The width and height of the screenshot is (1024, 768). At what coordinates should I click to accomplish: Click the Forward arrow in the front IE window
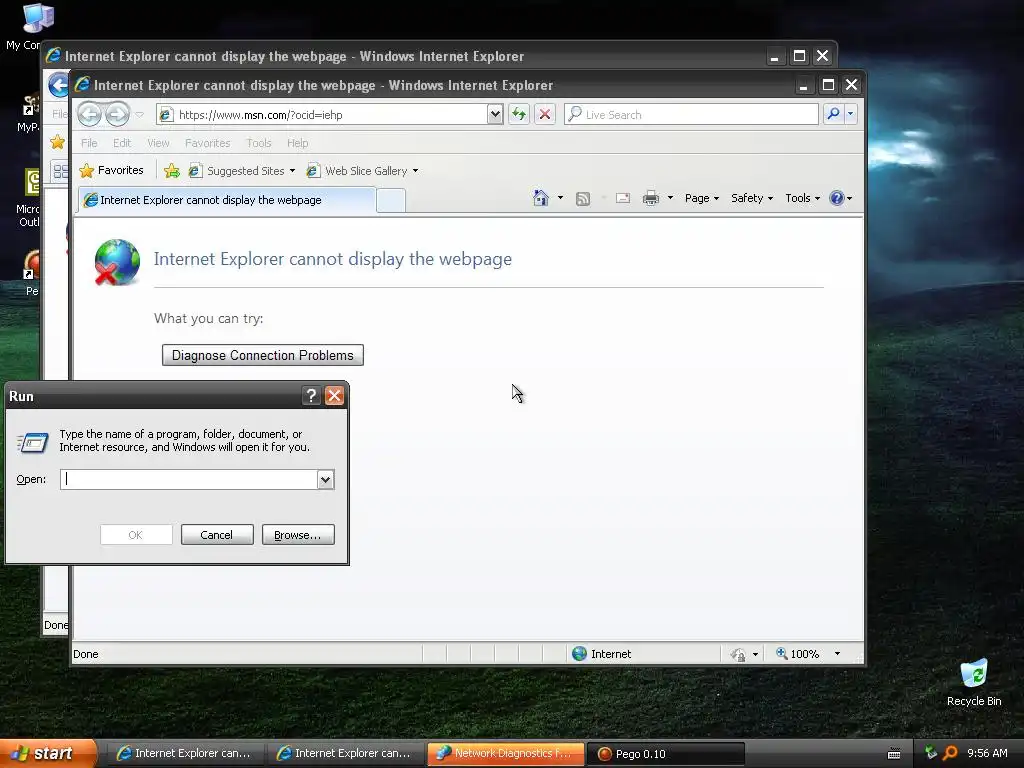point(118,114)
